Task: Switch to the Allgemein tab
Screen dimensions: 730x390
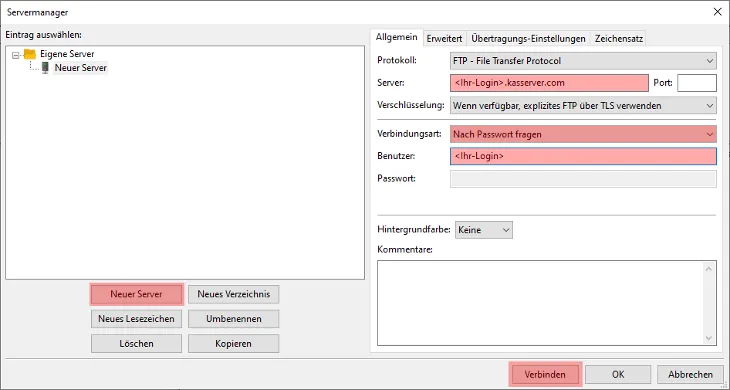Action: click(x=396, y=37)
